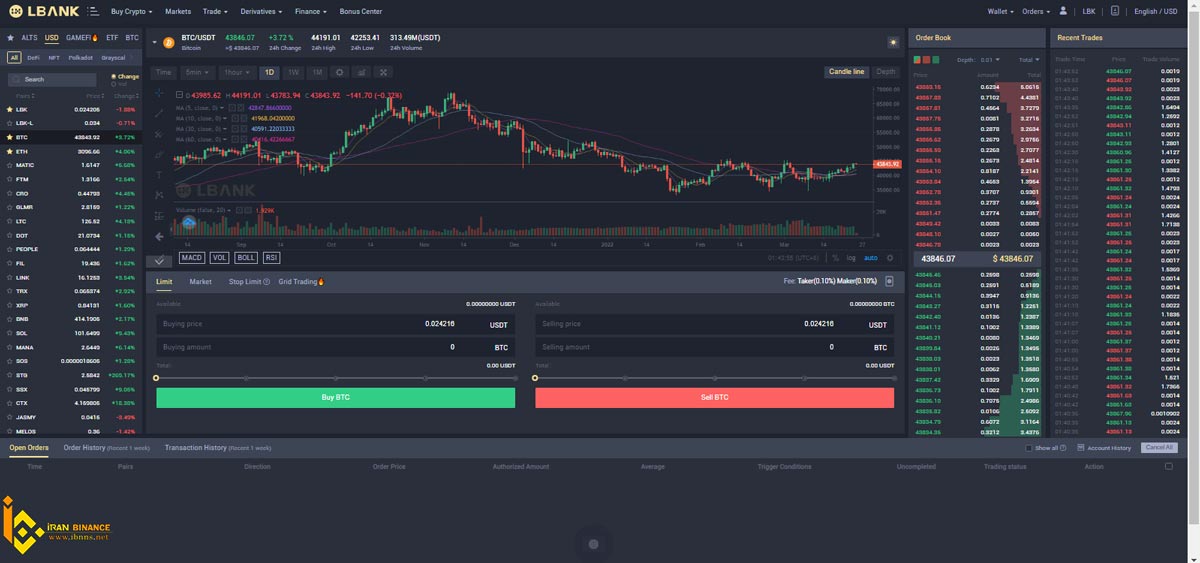The height and width of the screenshot is (563, 1200).
Task: Open the menu icon beside the LBANK logo
Action: [92, 12]
